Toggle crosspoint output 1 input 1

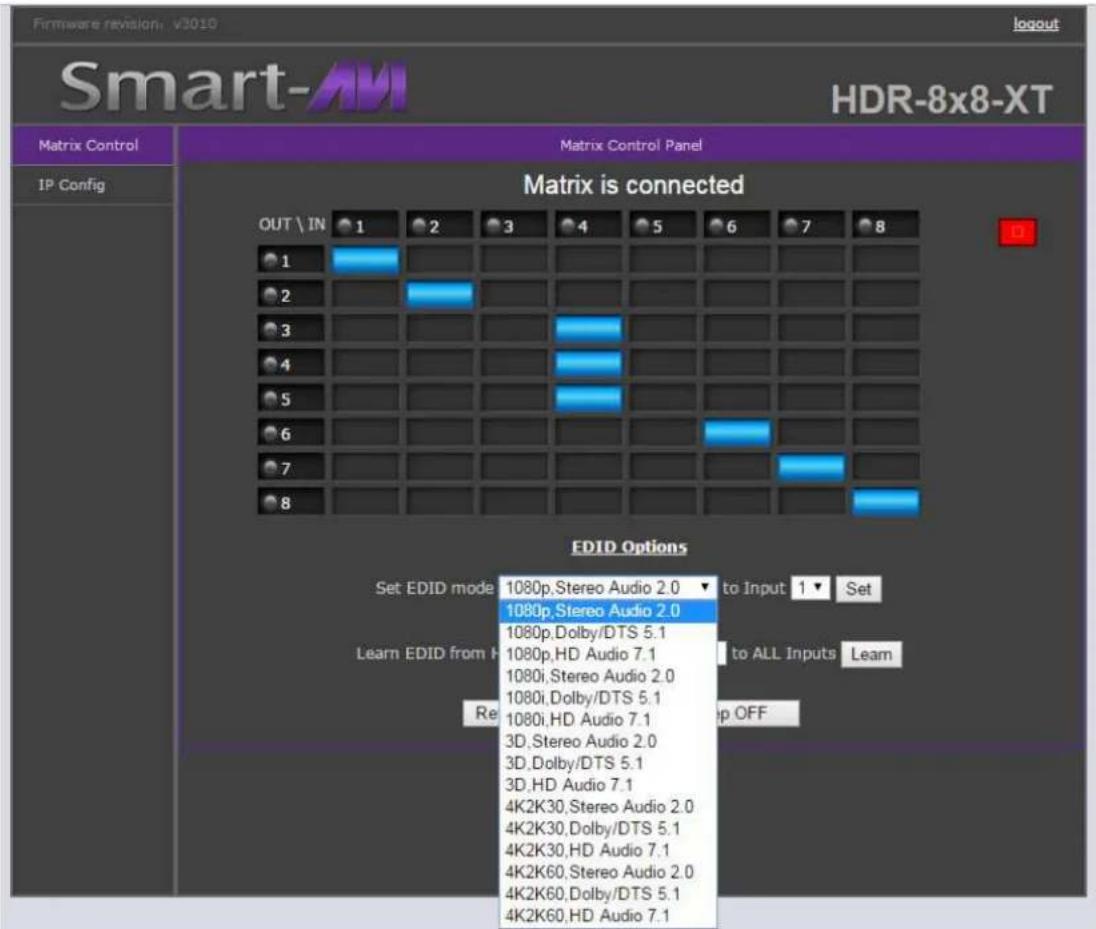366,260
